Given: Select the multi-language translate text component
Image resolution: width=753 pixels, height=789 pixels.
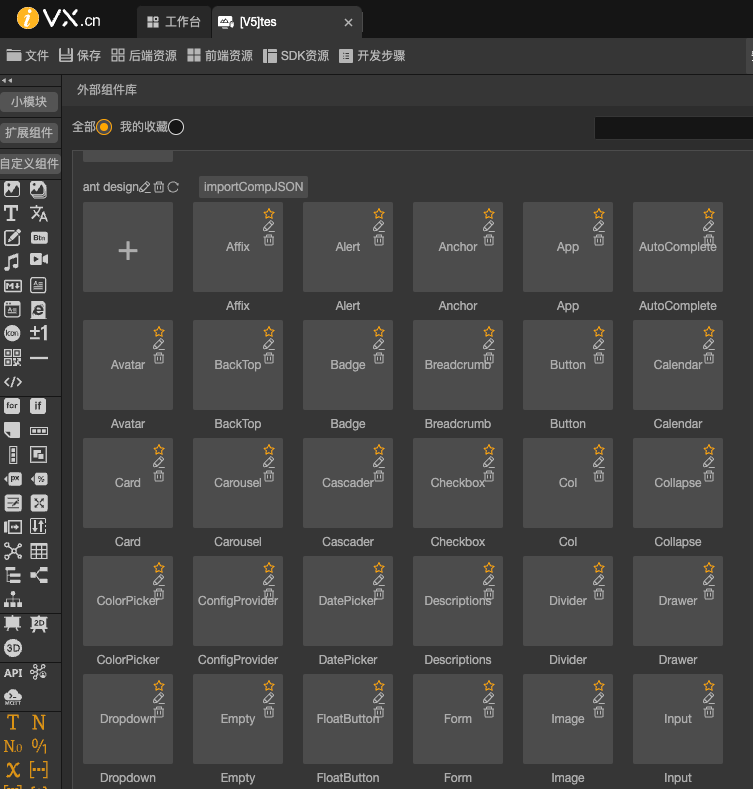Looking at the screenshot, I should 39,214.
